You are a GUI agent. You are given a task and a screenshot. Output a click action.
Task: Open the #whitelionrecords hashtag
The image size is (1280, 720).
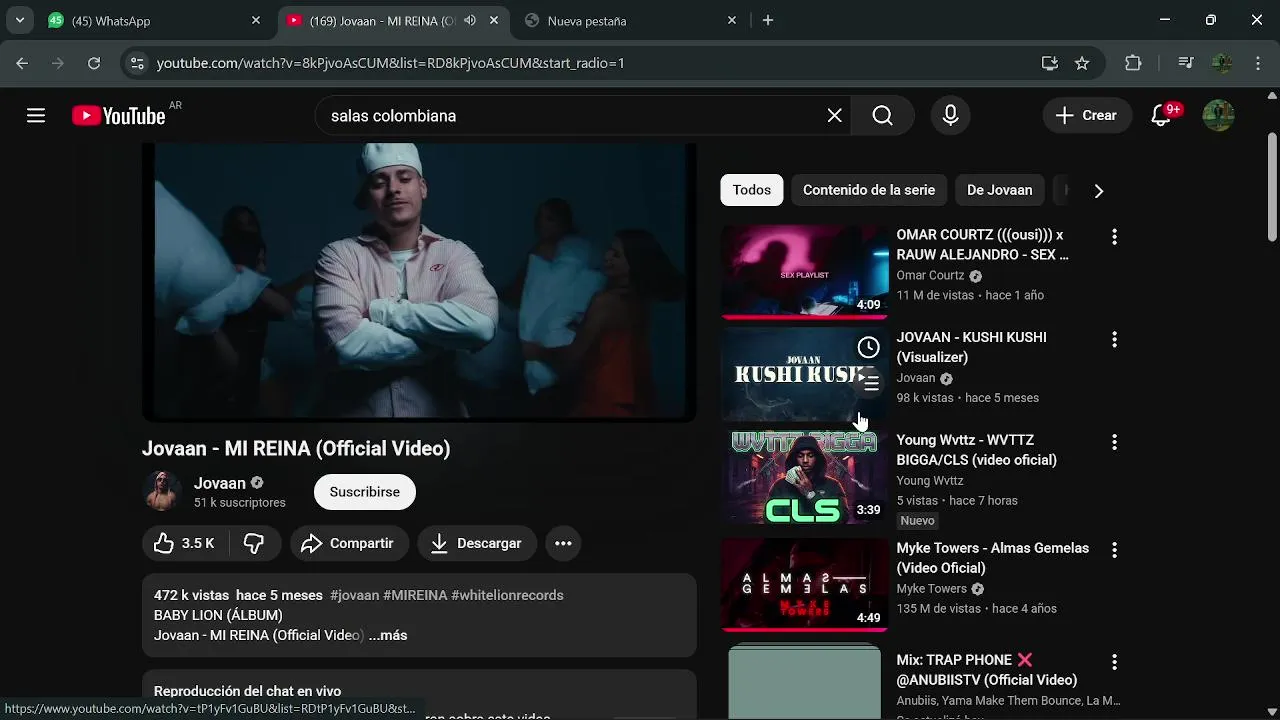click(x=508, y=595)
